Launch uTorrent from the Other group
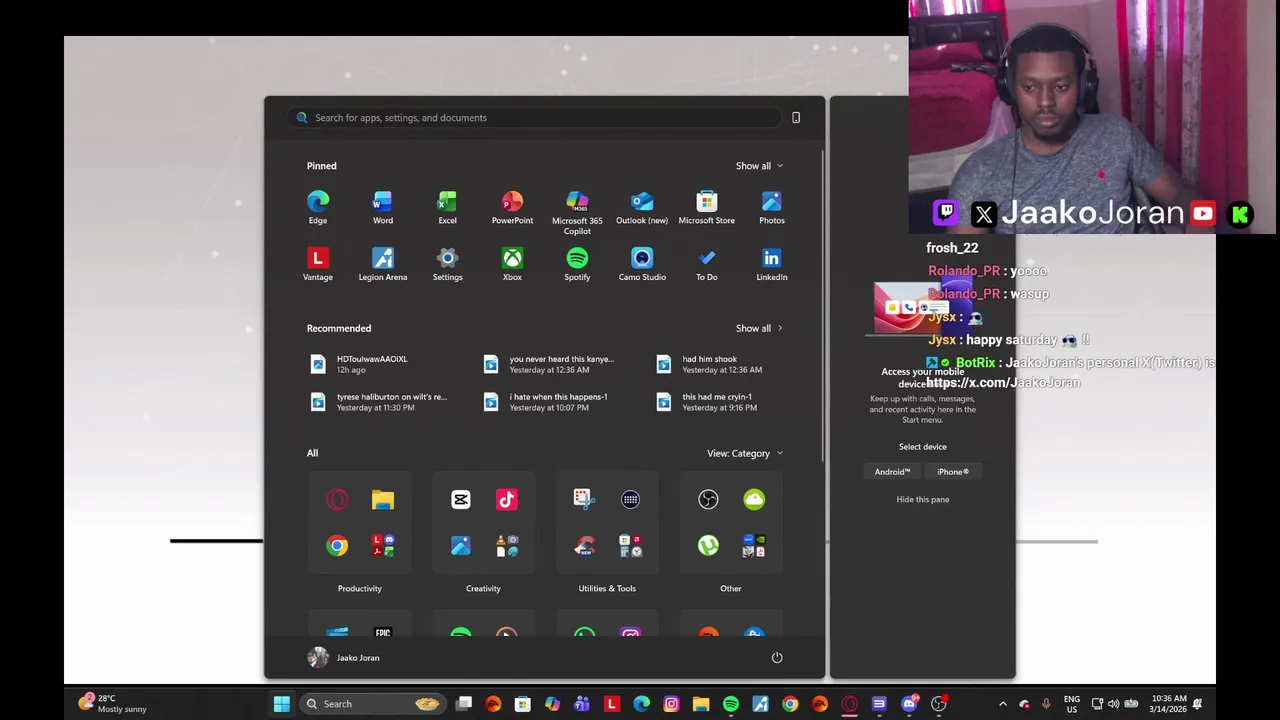The width and height of the screenshot is (1280, 720). [x=708, y=545]
